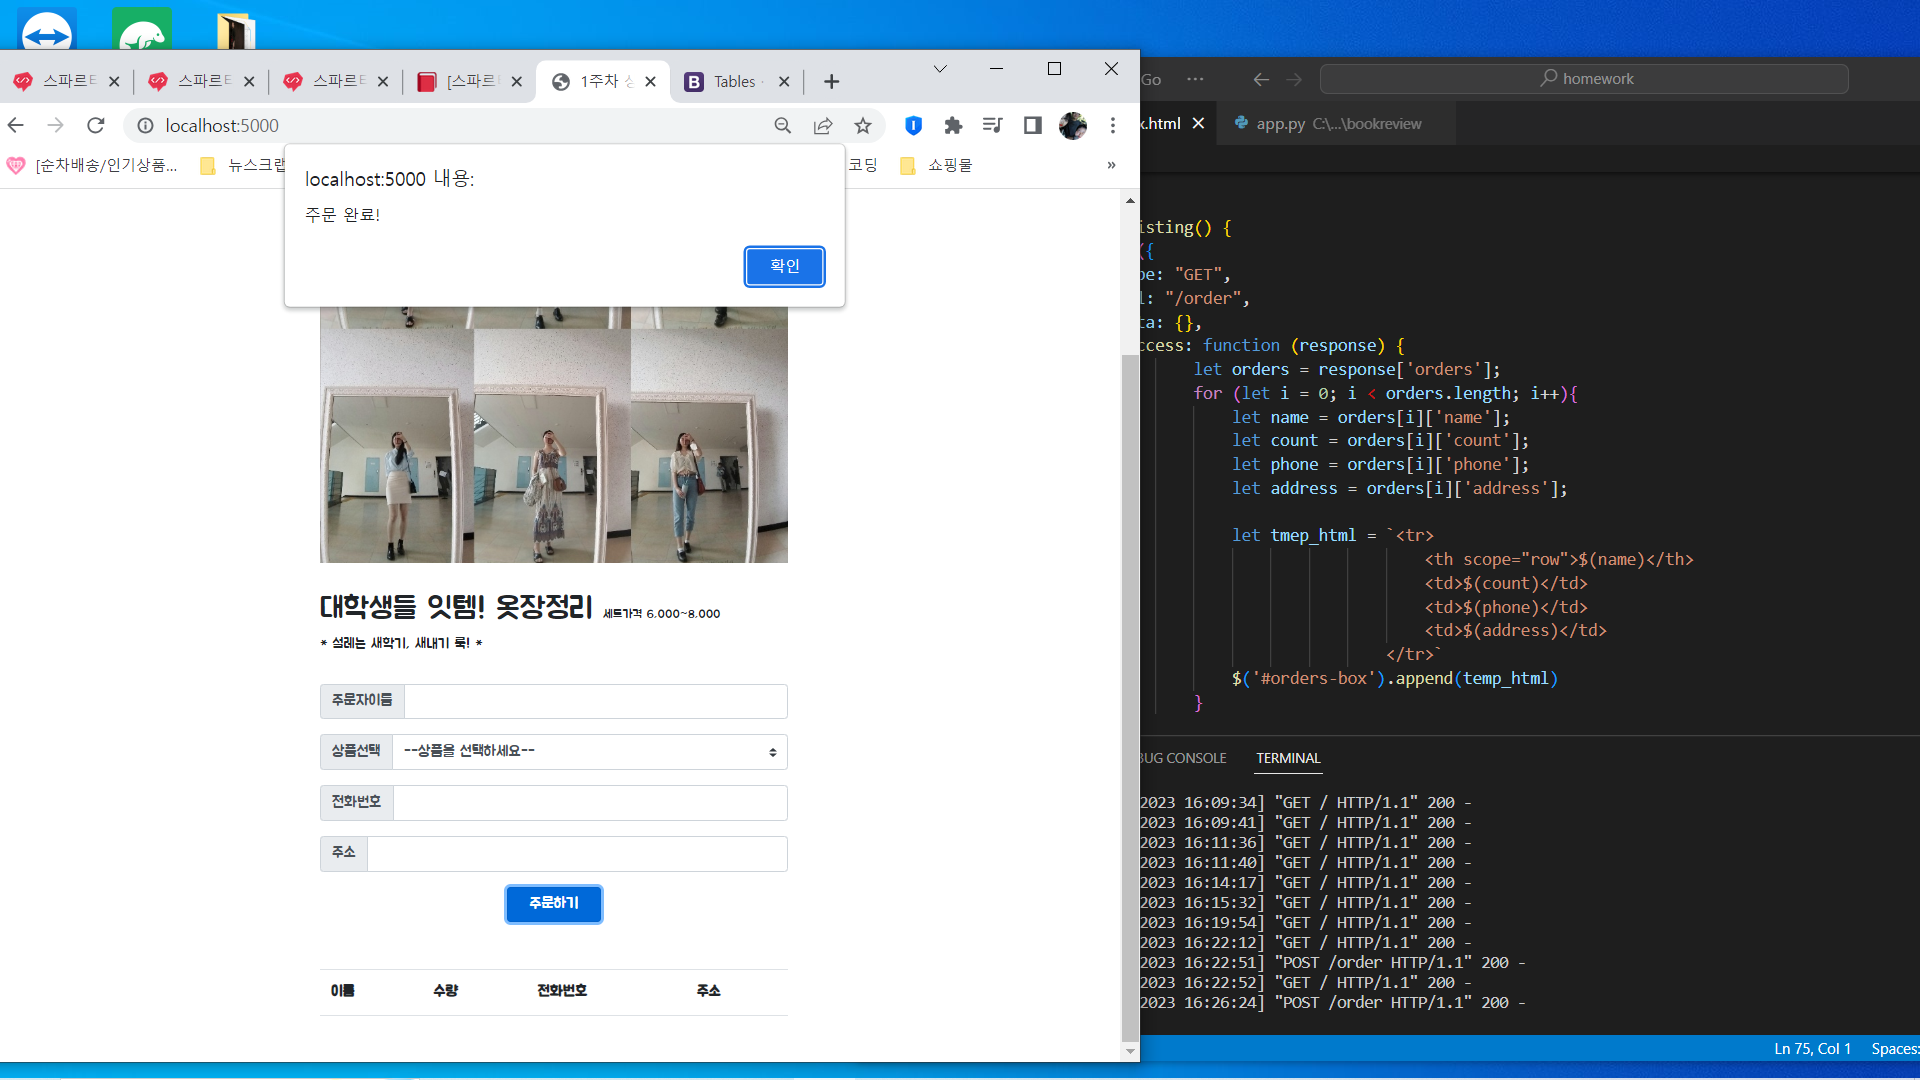Screen dimensions: 1920x1080
Task: Open the TeamViewer desktop icon
Action: (x=46, y=30)
